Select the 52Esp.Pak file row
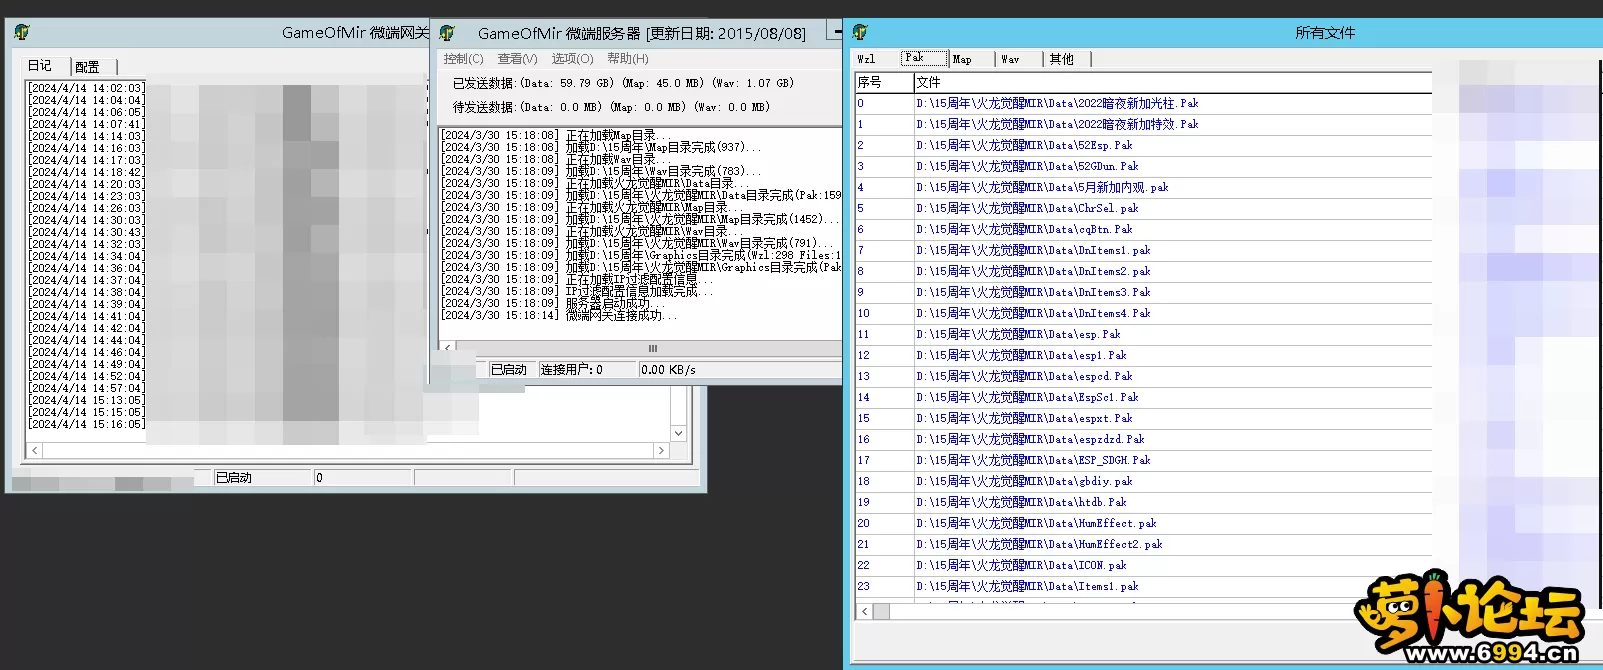This screenshot has width=1603, height=670. pos(1144,145)
